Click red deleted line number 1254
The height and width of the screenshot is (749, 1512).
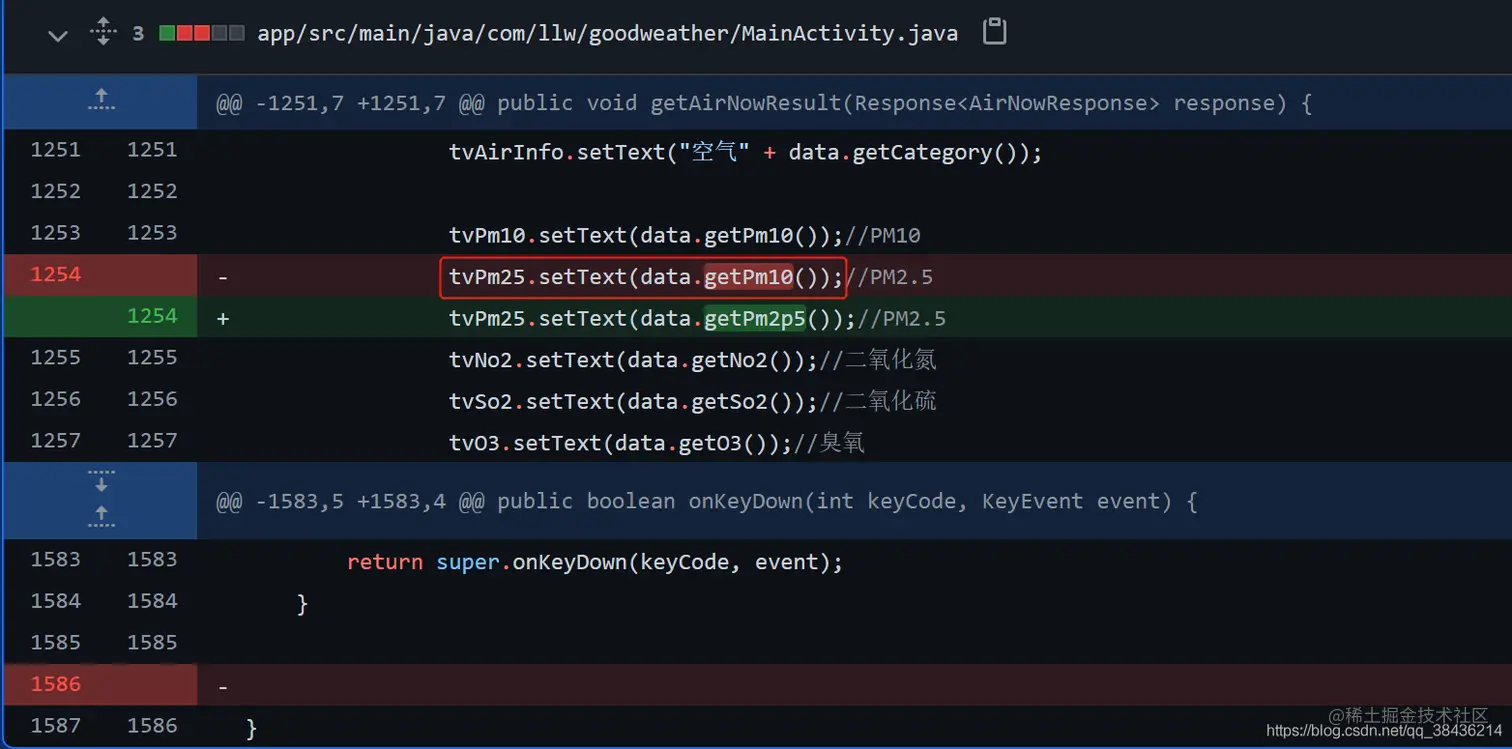coord(55,274)
